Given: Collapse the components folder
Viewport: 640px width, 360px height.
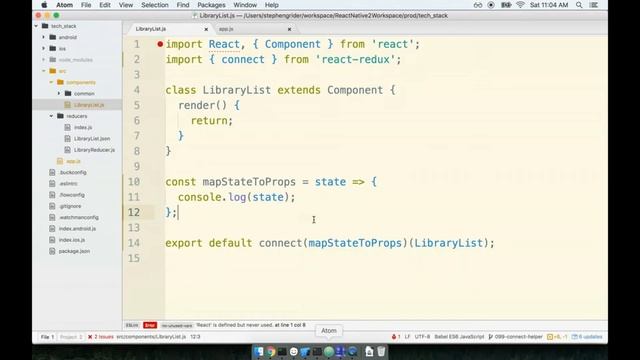Looking at the screenshot, I should 51,82.
